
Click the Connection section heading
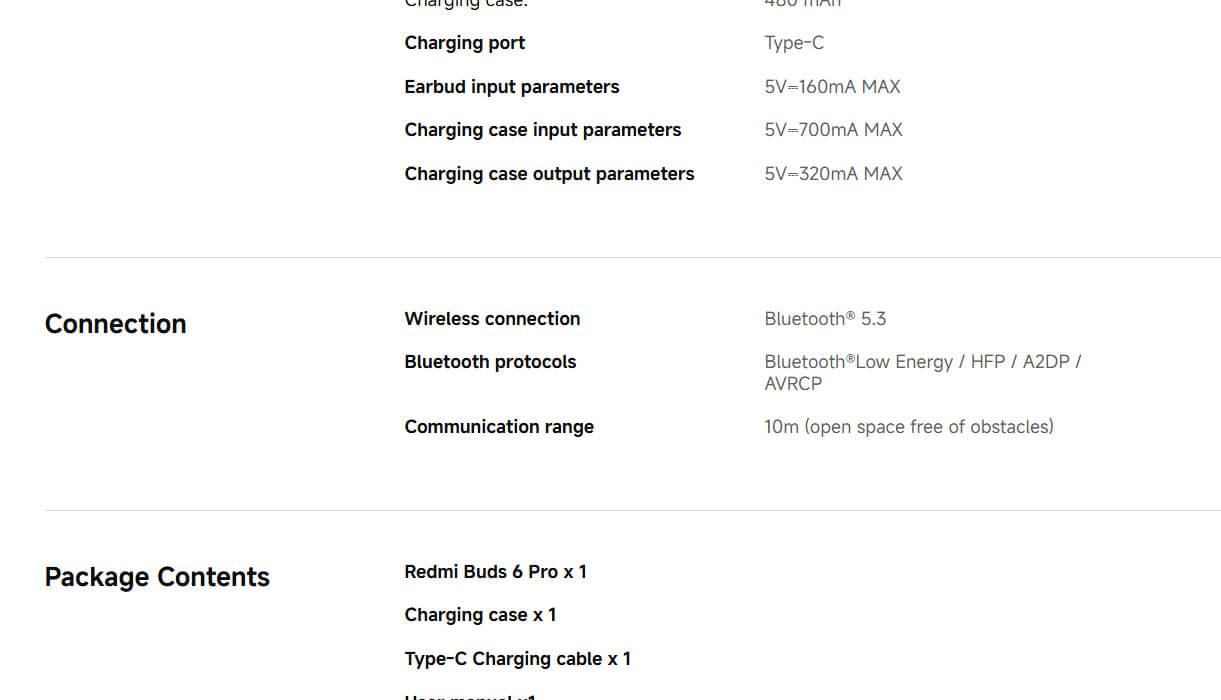(115, 324)
